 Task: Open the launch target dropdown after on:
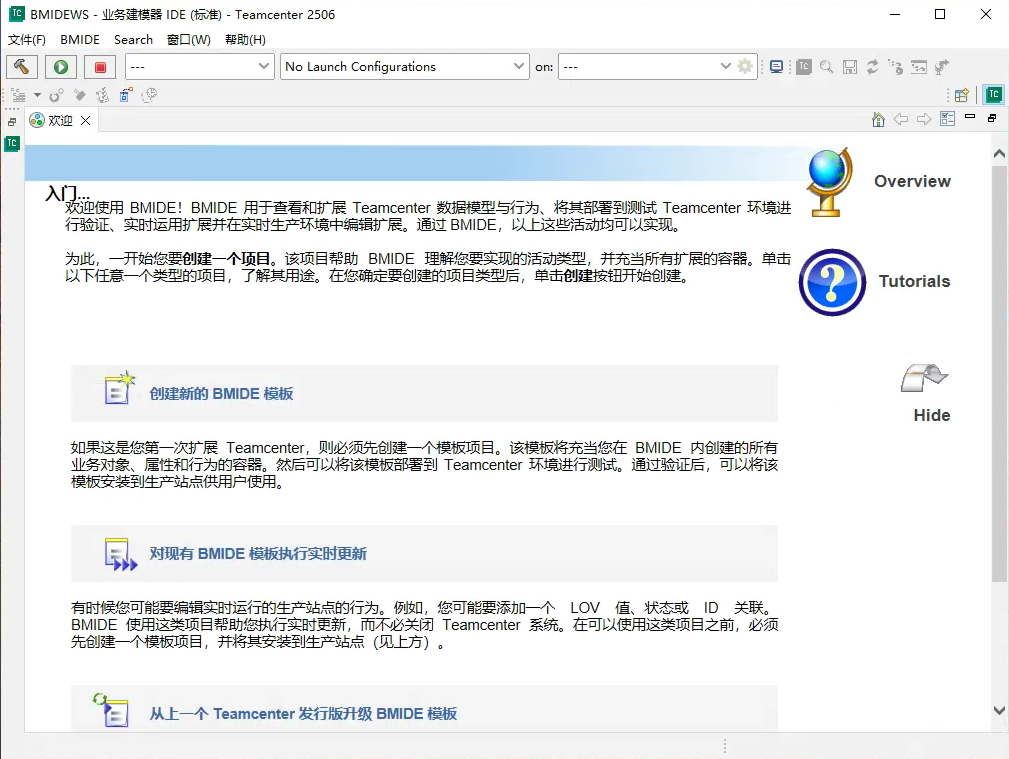pyautogui.click(x=647, y=66)
